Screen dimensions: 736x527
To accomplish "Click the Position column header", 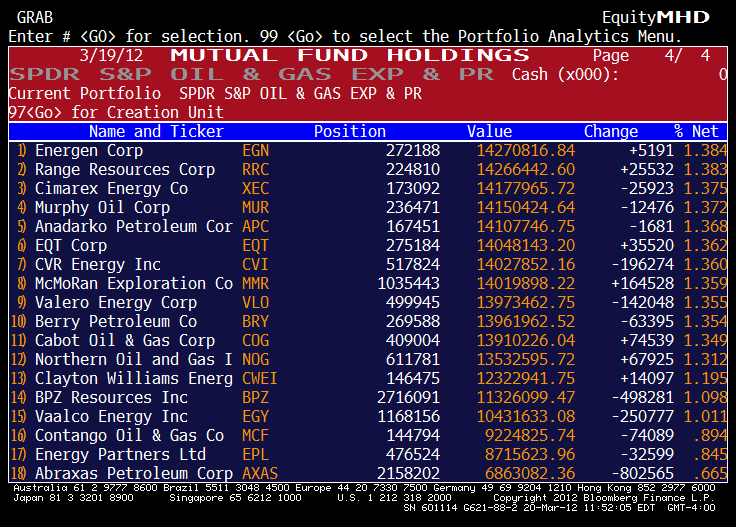I will click(350, 131).
